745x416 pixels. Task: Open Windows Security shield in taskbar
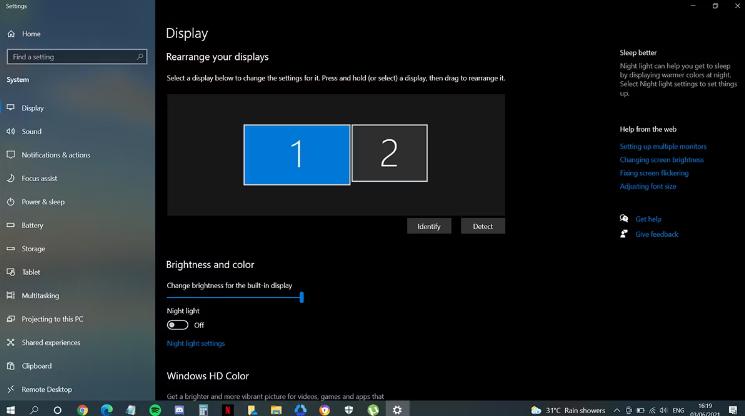[349, 410]
